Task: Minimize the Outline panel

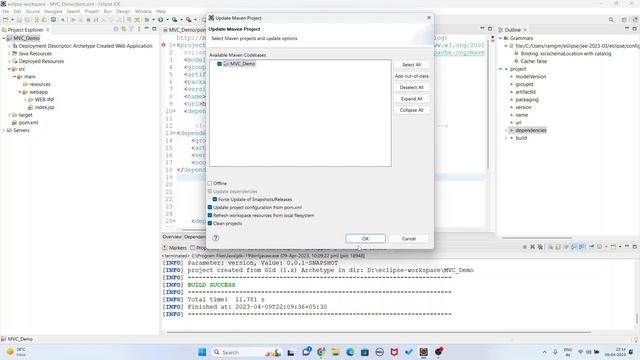Action: [x=627, y=29]
